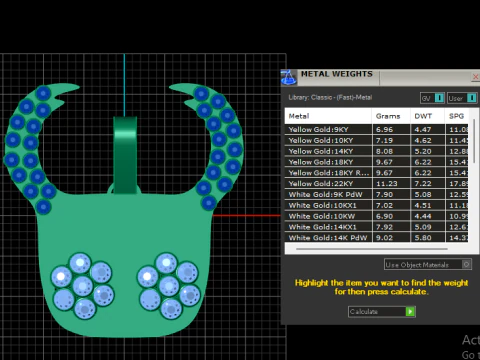Click the 5.20 DWT value
The image size is (480, 360).
423,151
